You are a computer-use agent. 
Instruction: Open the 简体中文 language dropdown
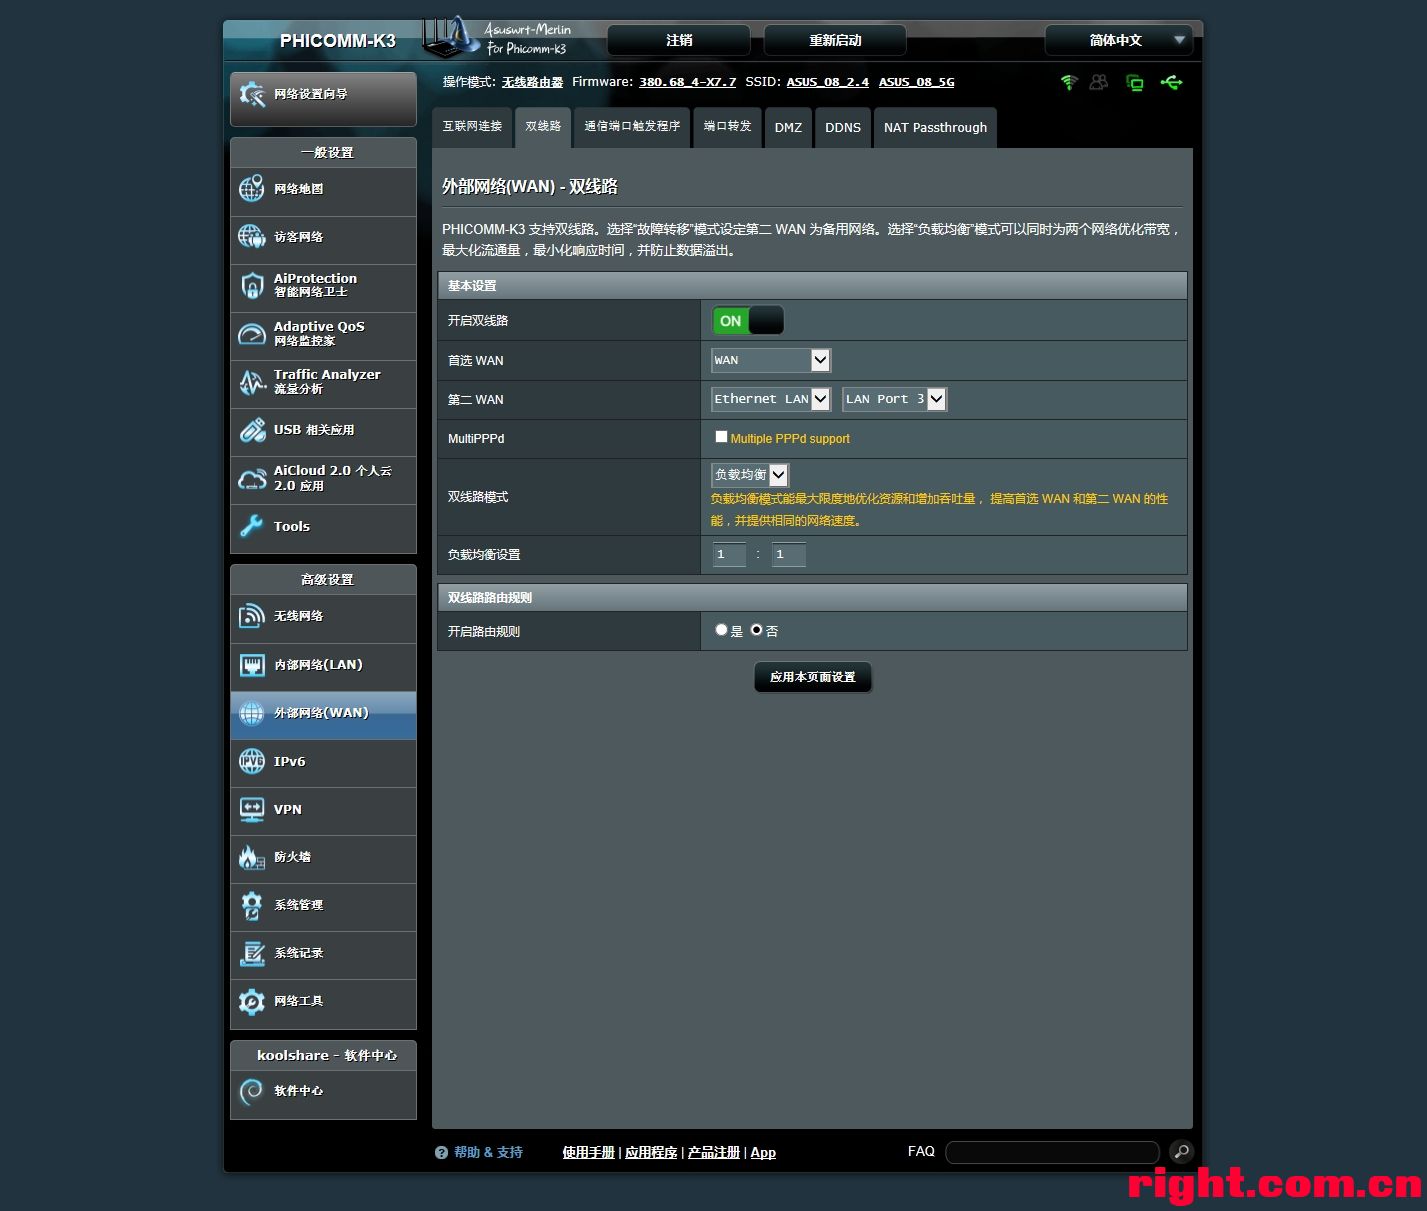(1119, 40)
